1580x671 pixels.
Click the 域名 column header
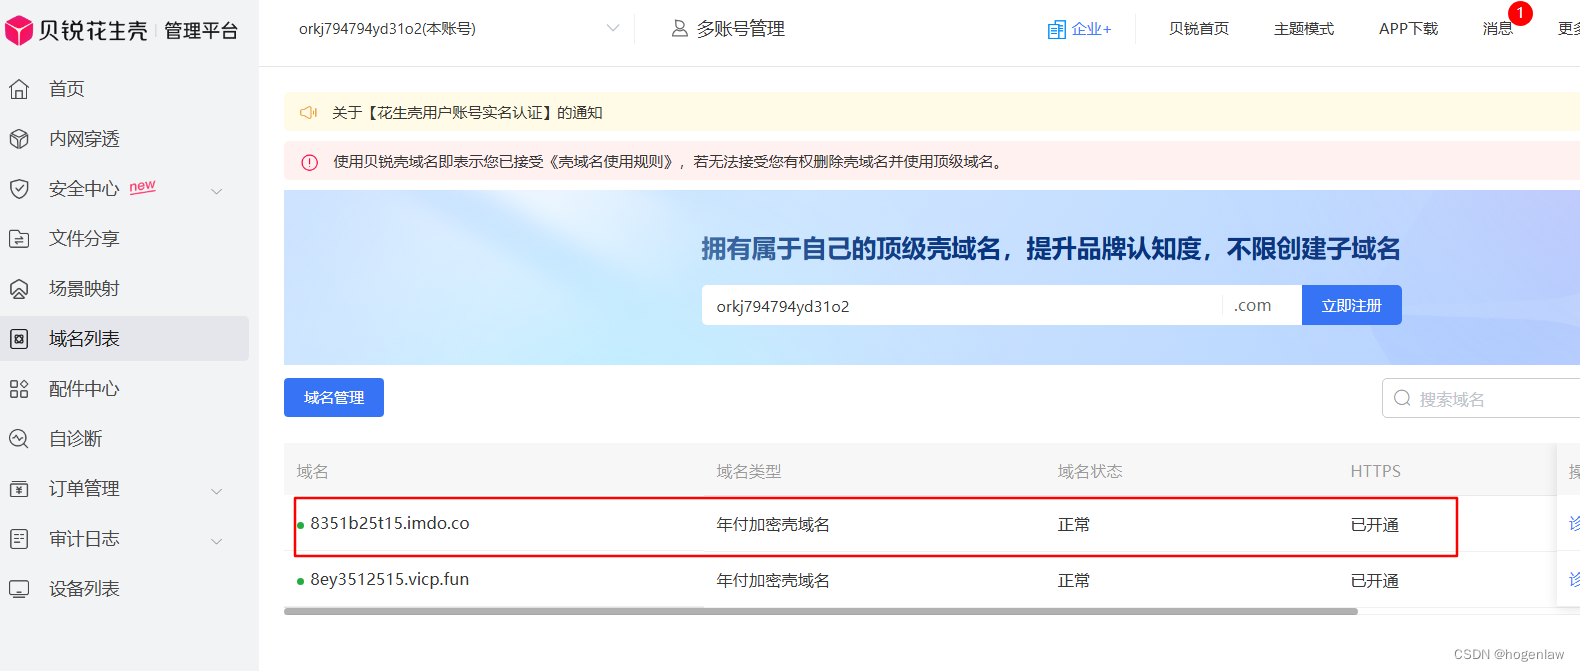point(312,471)
